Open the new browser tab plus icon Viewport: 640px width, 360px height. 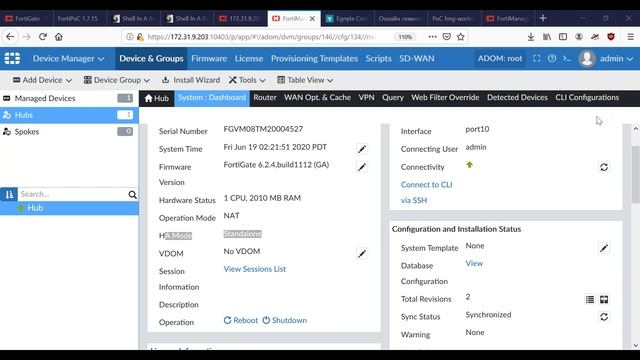[x=543, y=18]
